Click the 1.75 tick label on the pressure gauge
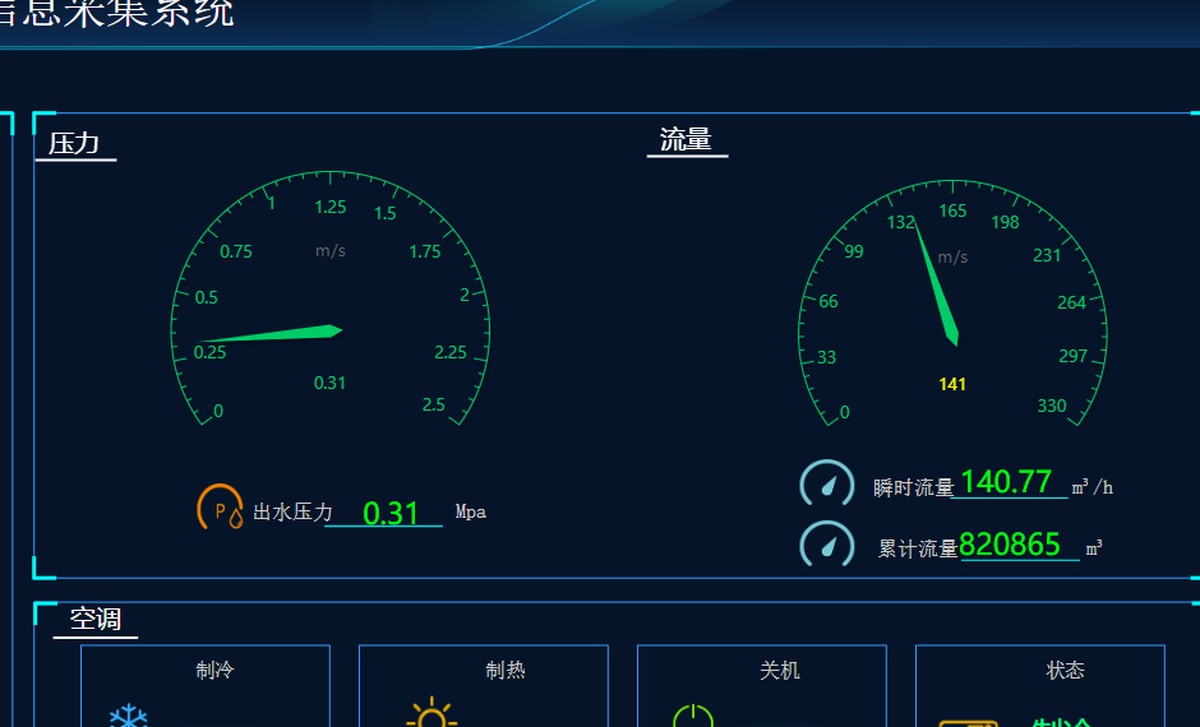The image size is (1200, 727). tap(425, 252)
